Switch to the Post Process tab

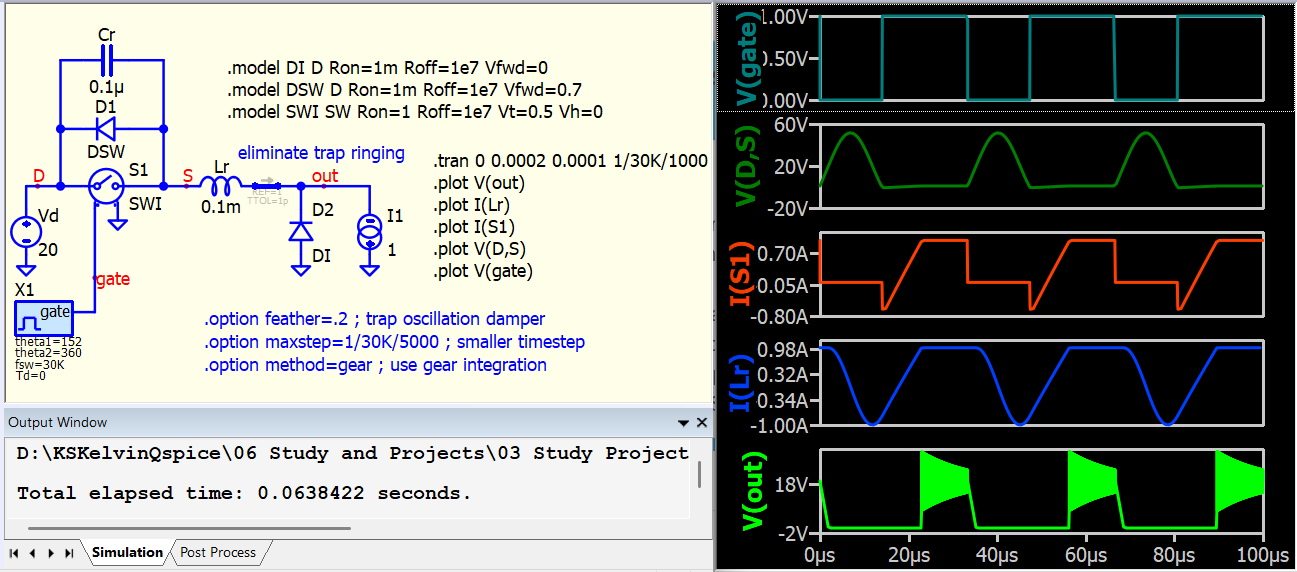pos(217,552)
